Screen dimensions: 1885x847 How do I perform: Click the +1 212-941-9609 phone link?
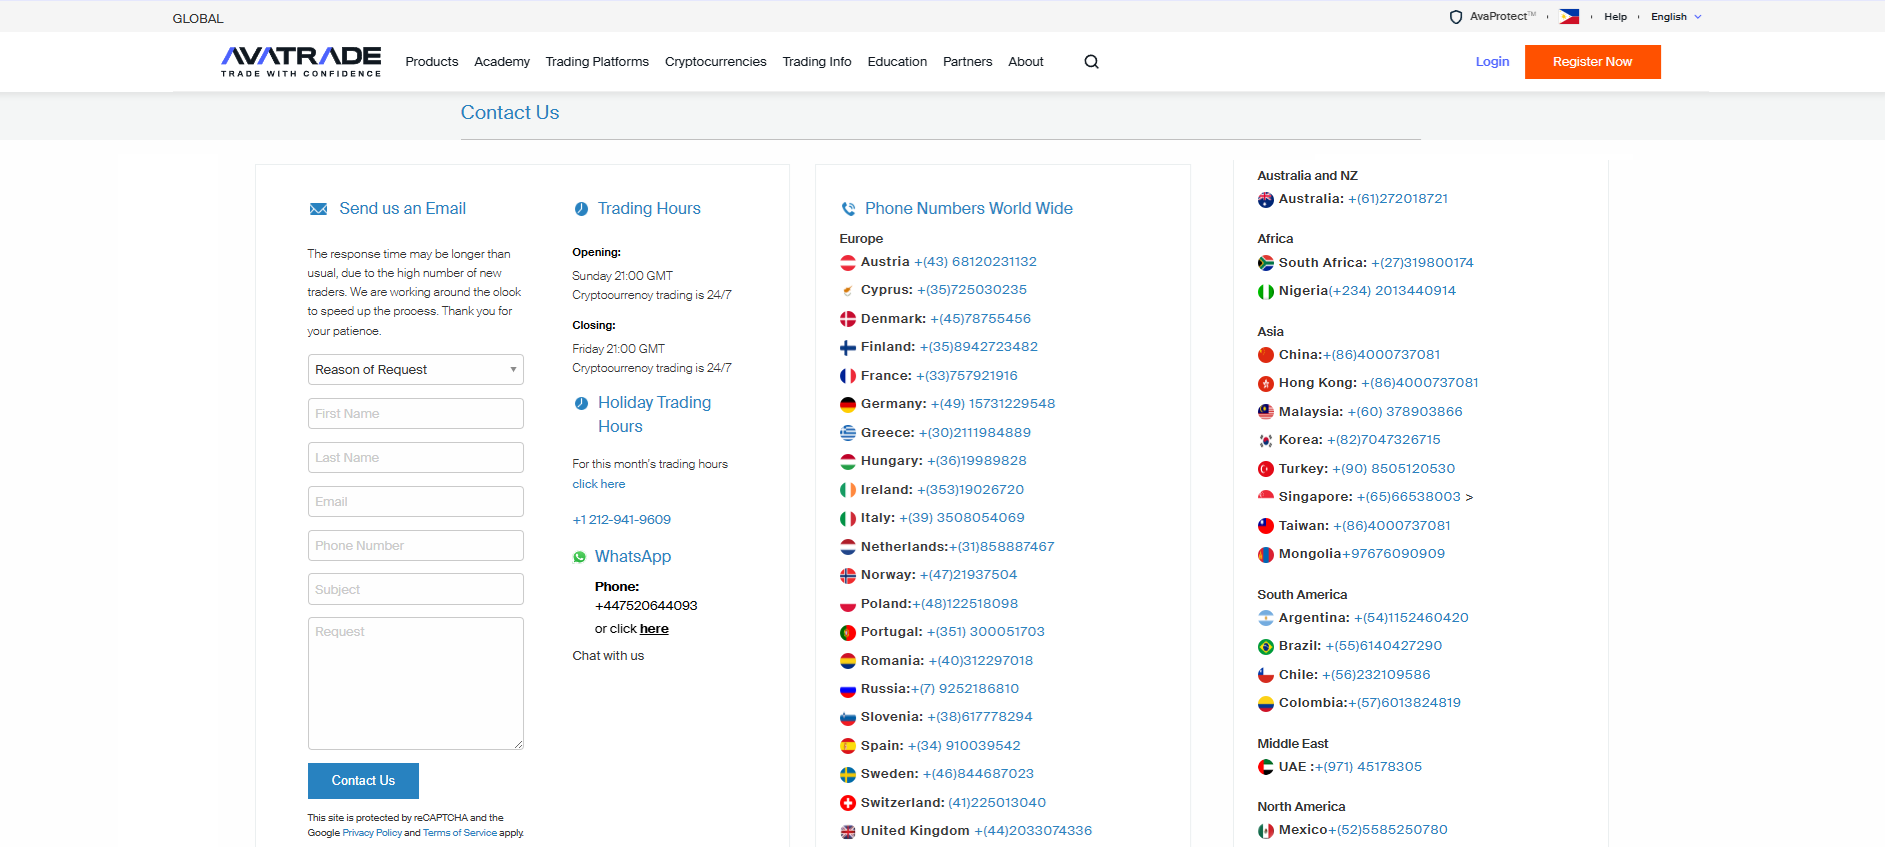621,520
